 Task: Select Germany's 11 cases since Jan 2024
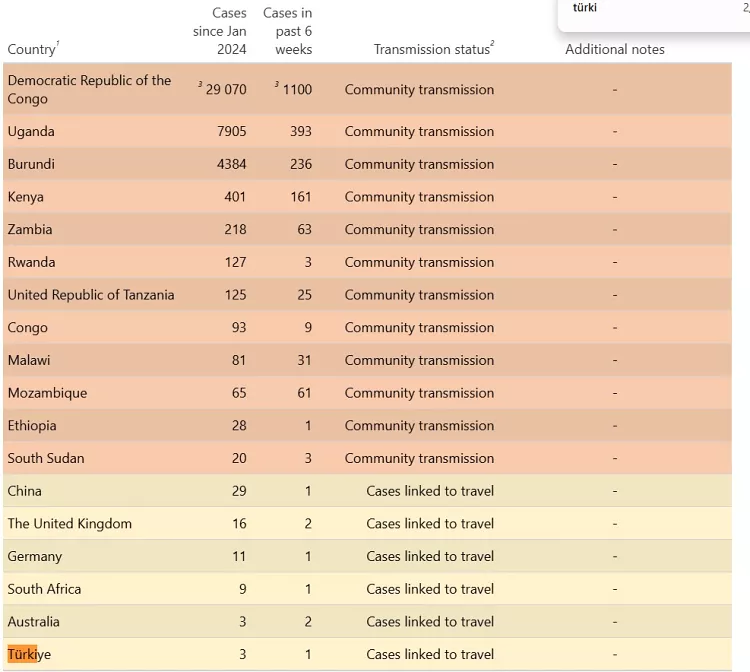[x=238, y=556]
